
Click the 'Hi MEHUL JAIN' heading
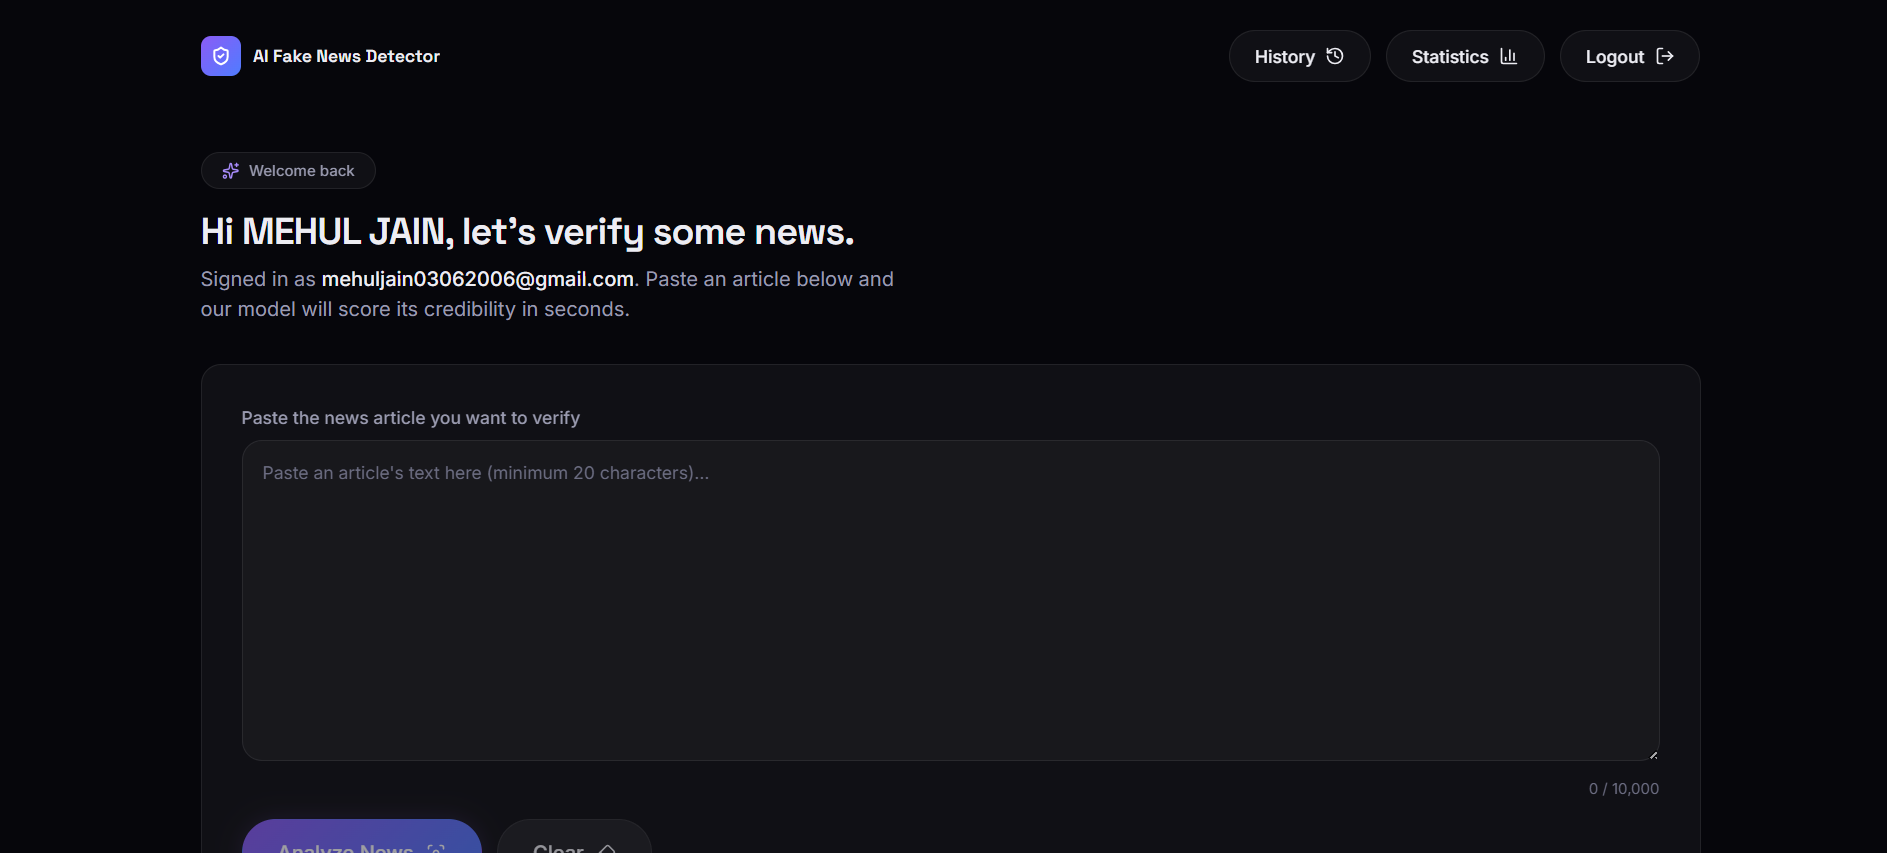coord(527,232)
